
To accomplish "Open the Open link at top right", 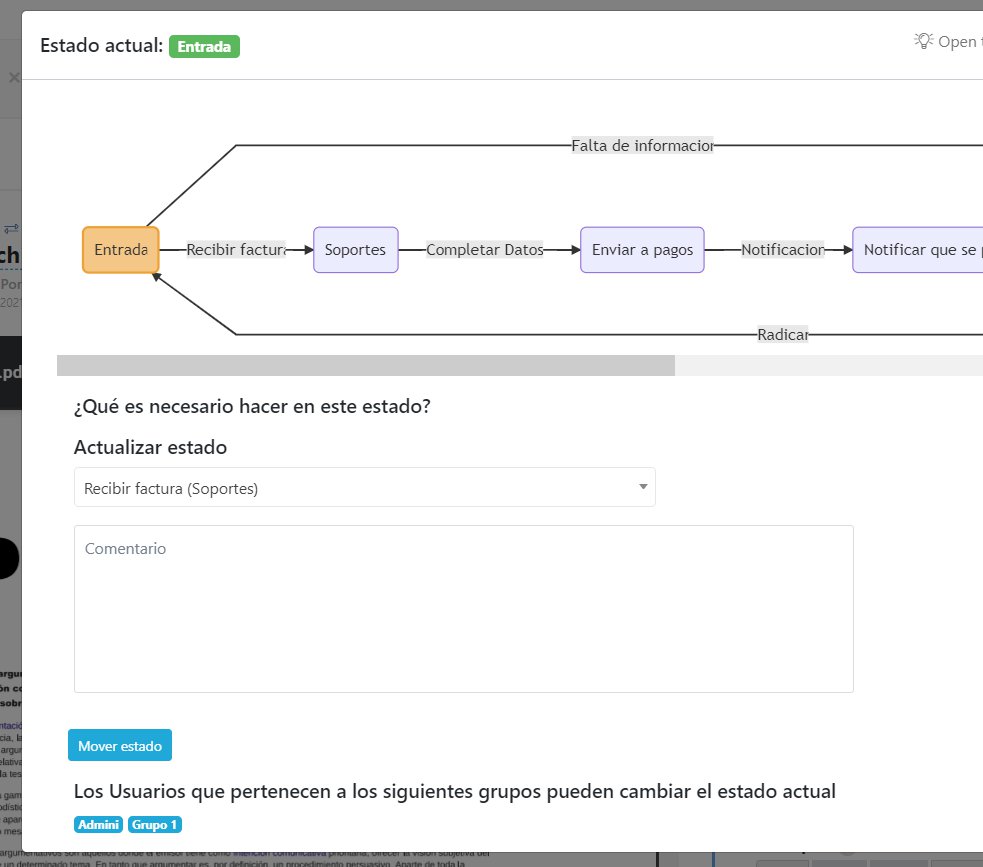I will click(x=958, y=42).
